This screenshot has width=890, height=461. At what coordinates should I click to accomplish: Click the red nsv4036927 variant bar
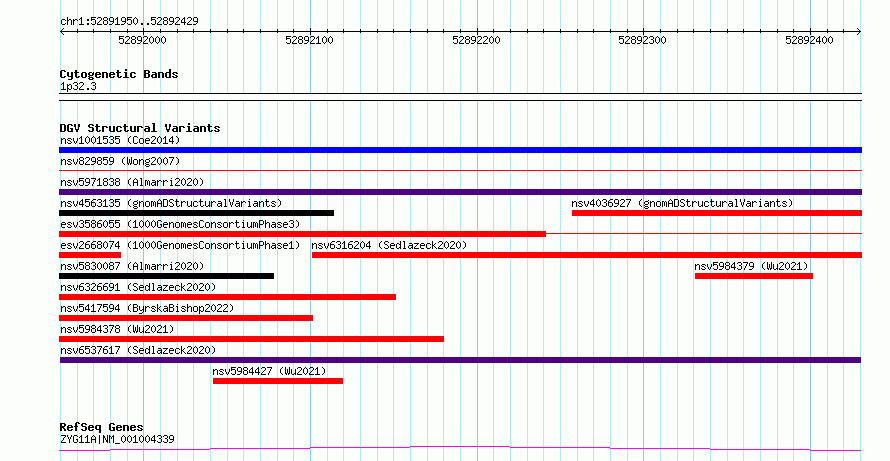[x=717, y=213]
